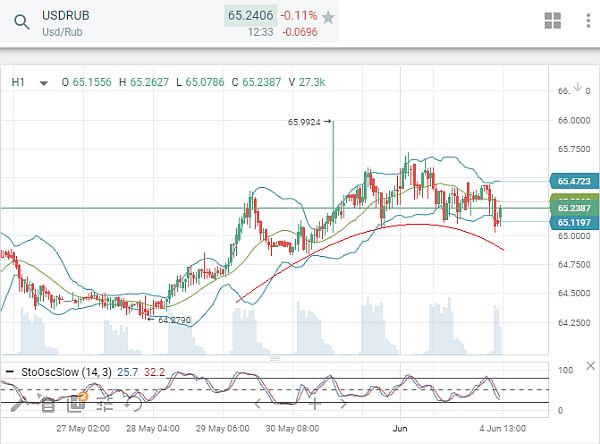Select the 65.1197 lower band price label
This screenshot has height=444, width=600.
click(x=574, y=222)
